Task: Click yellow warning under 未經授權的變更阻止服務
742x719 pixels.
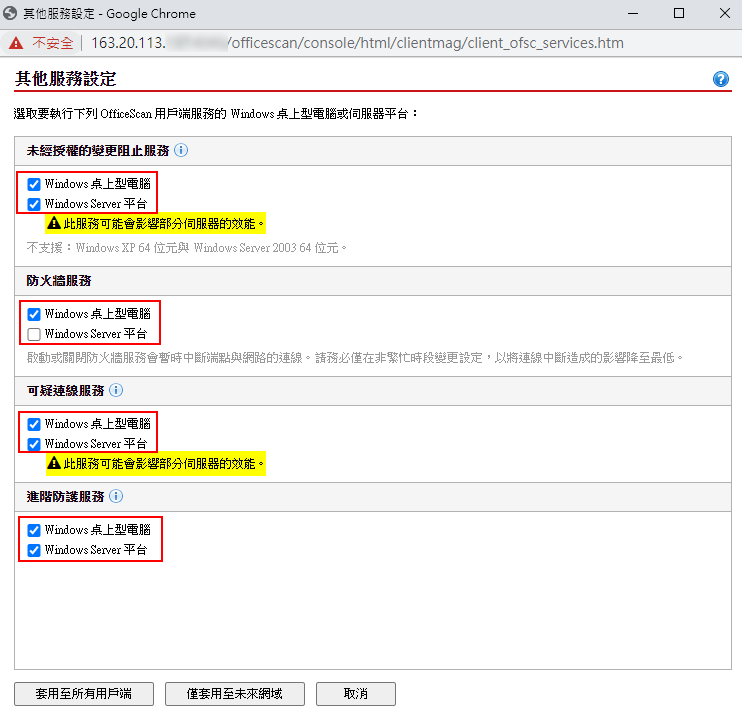Action: [156, 223]
